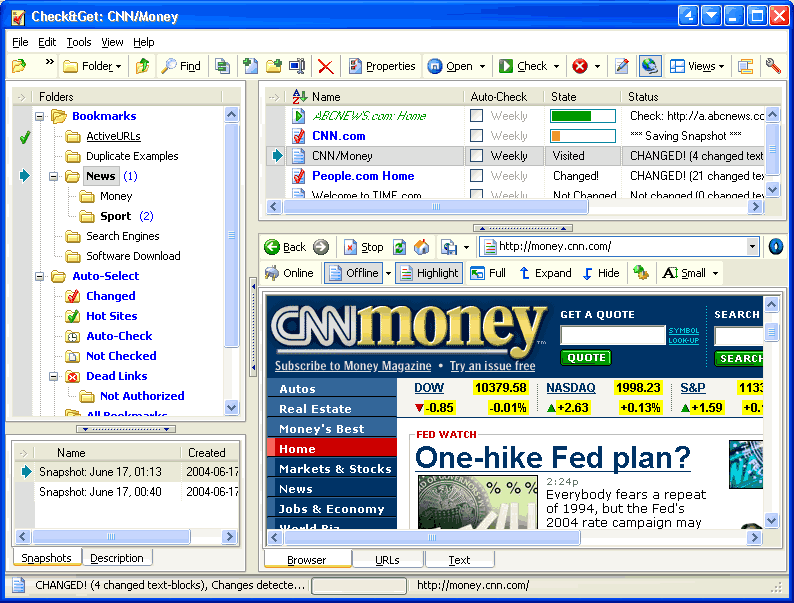Click the Highlight button
Screen dimensions: 794x603
429,273
